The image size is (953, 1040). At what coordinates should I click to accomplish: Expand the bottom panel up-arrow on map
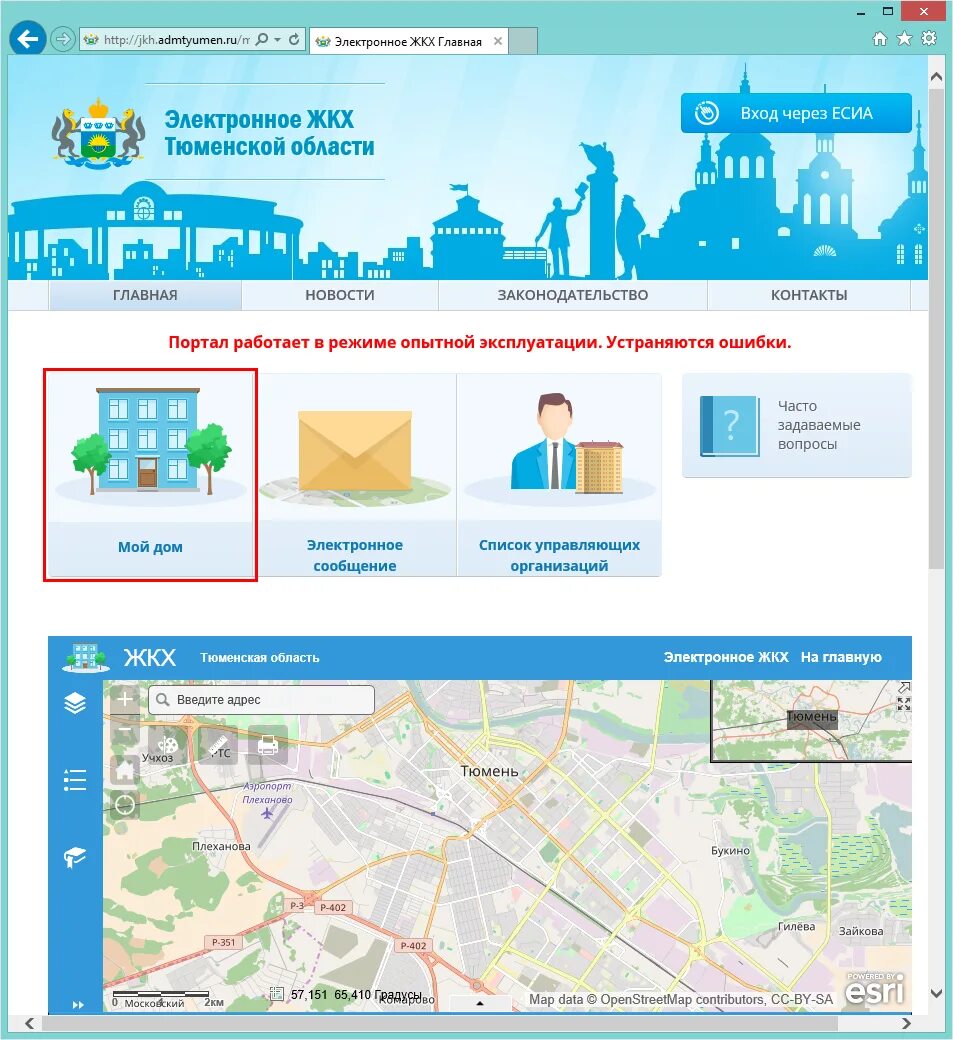tap(480, 1003)
